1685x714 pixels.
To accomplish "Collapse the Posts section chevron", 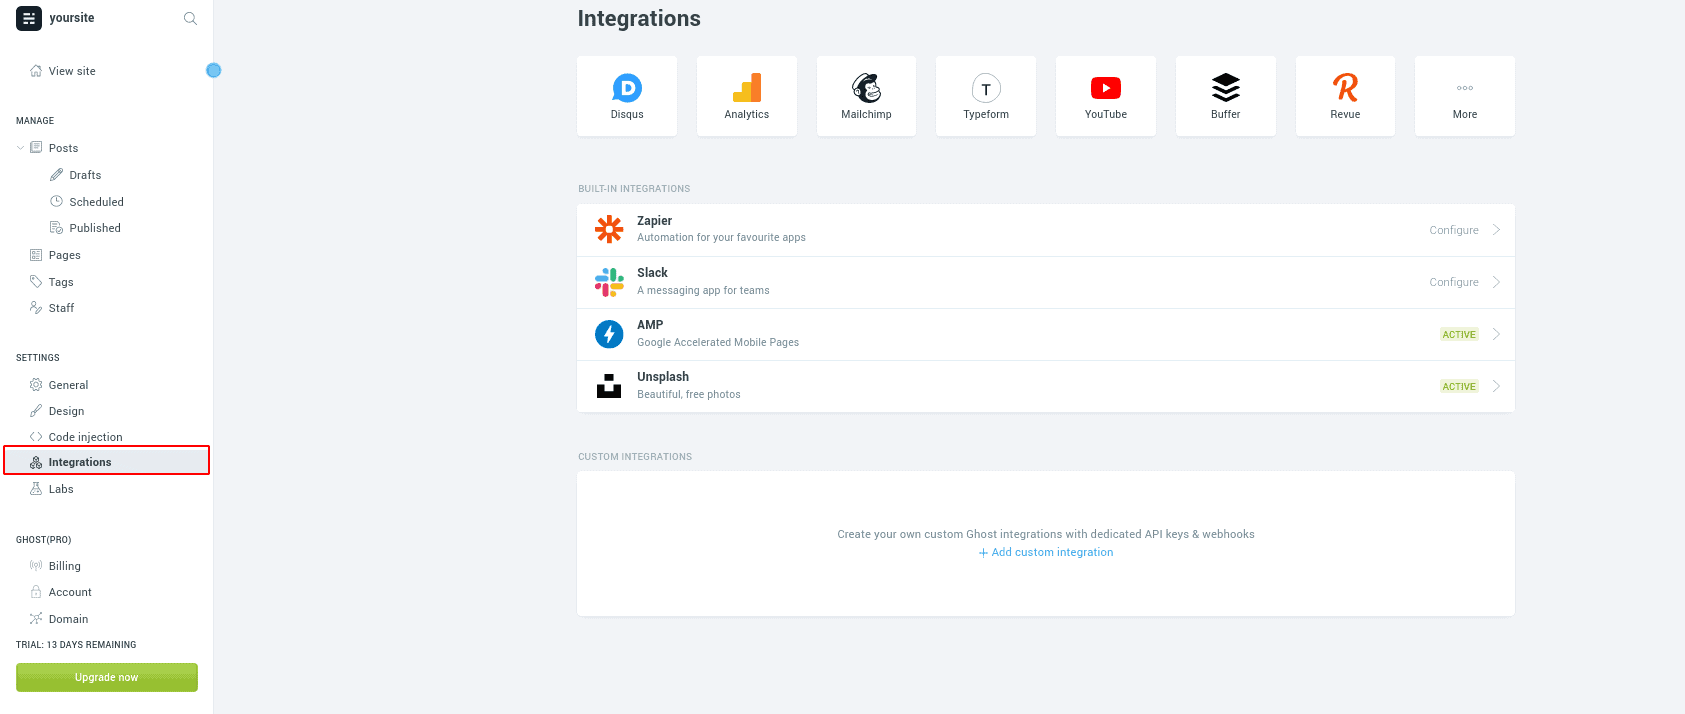I will click(20, 148).
